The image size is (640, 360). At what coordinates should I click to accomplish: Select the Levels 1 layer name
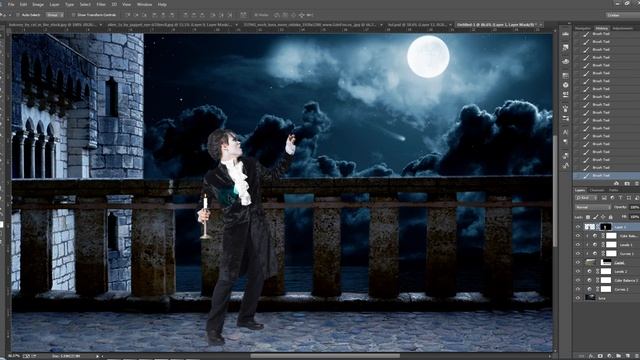coord(626,245)
